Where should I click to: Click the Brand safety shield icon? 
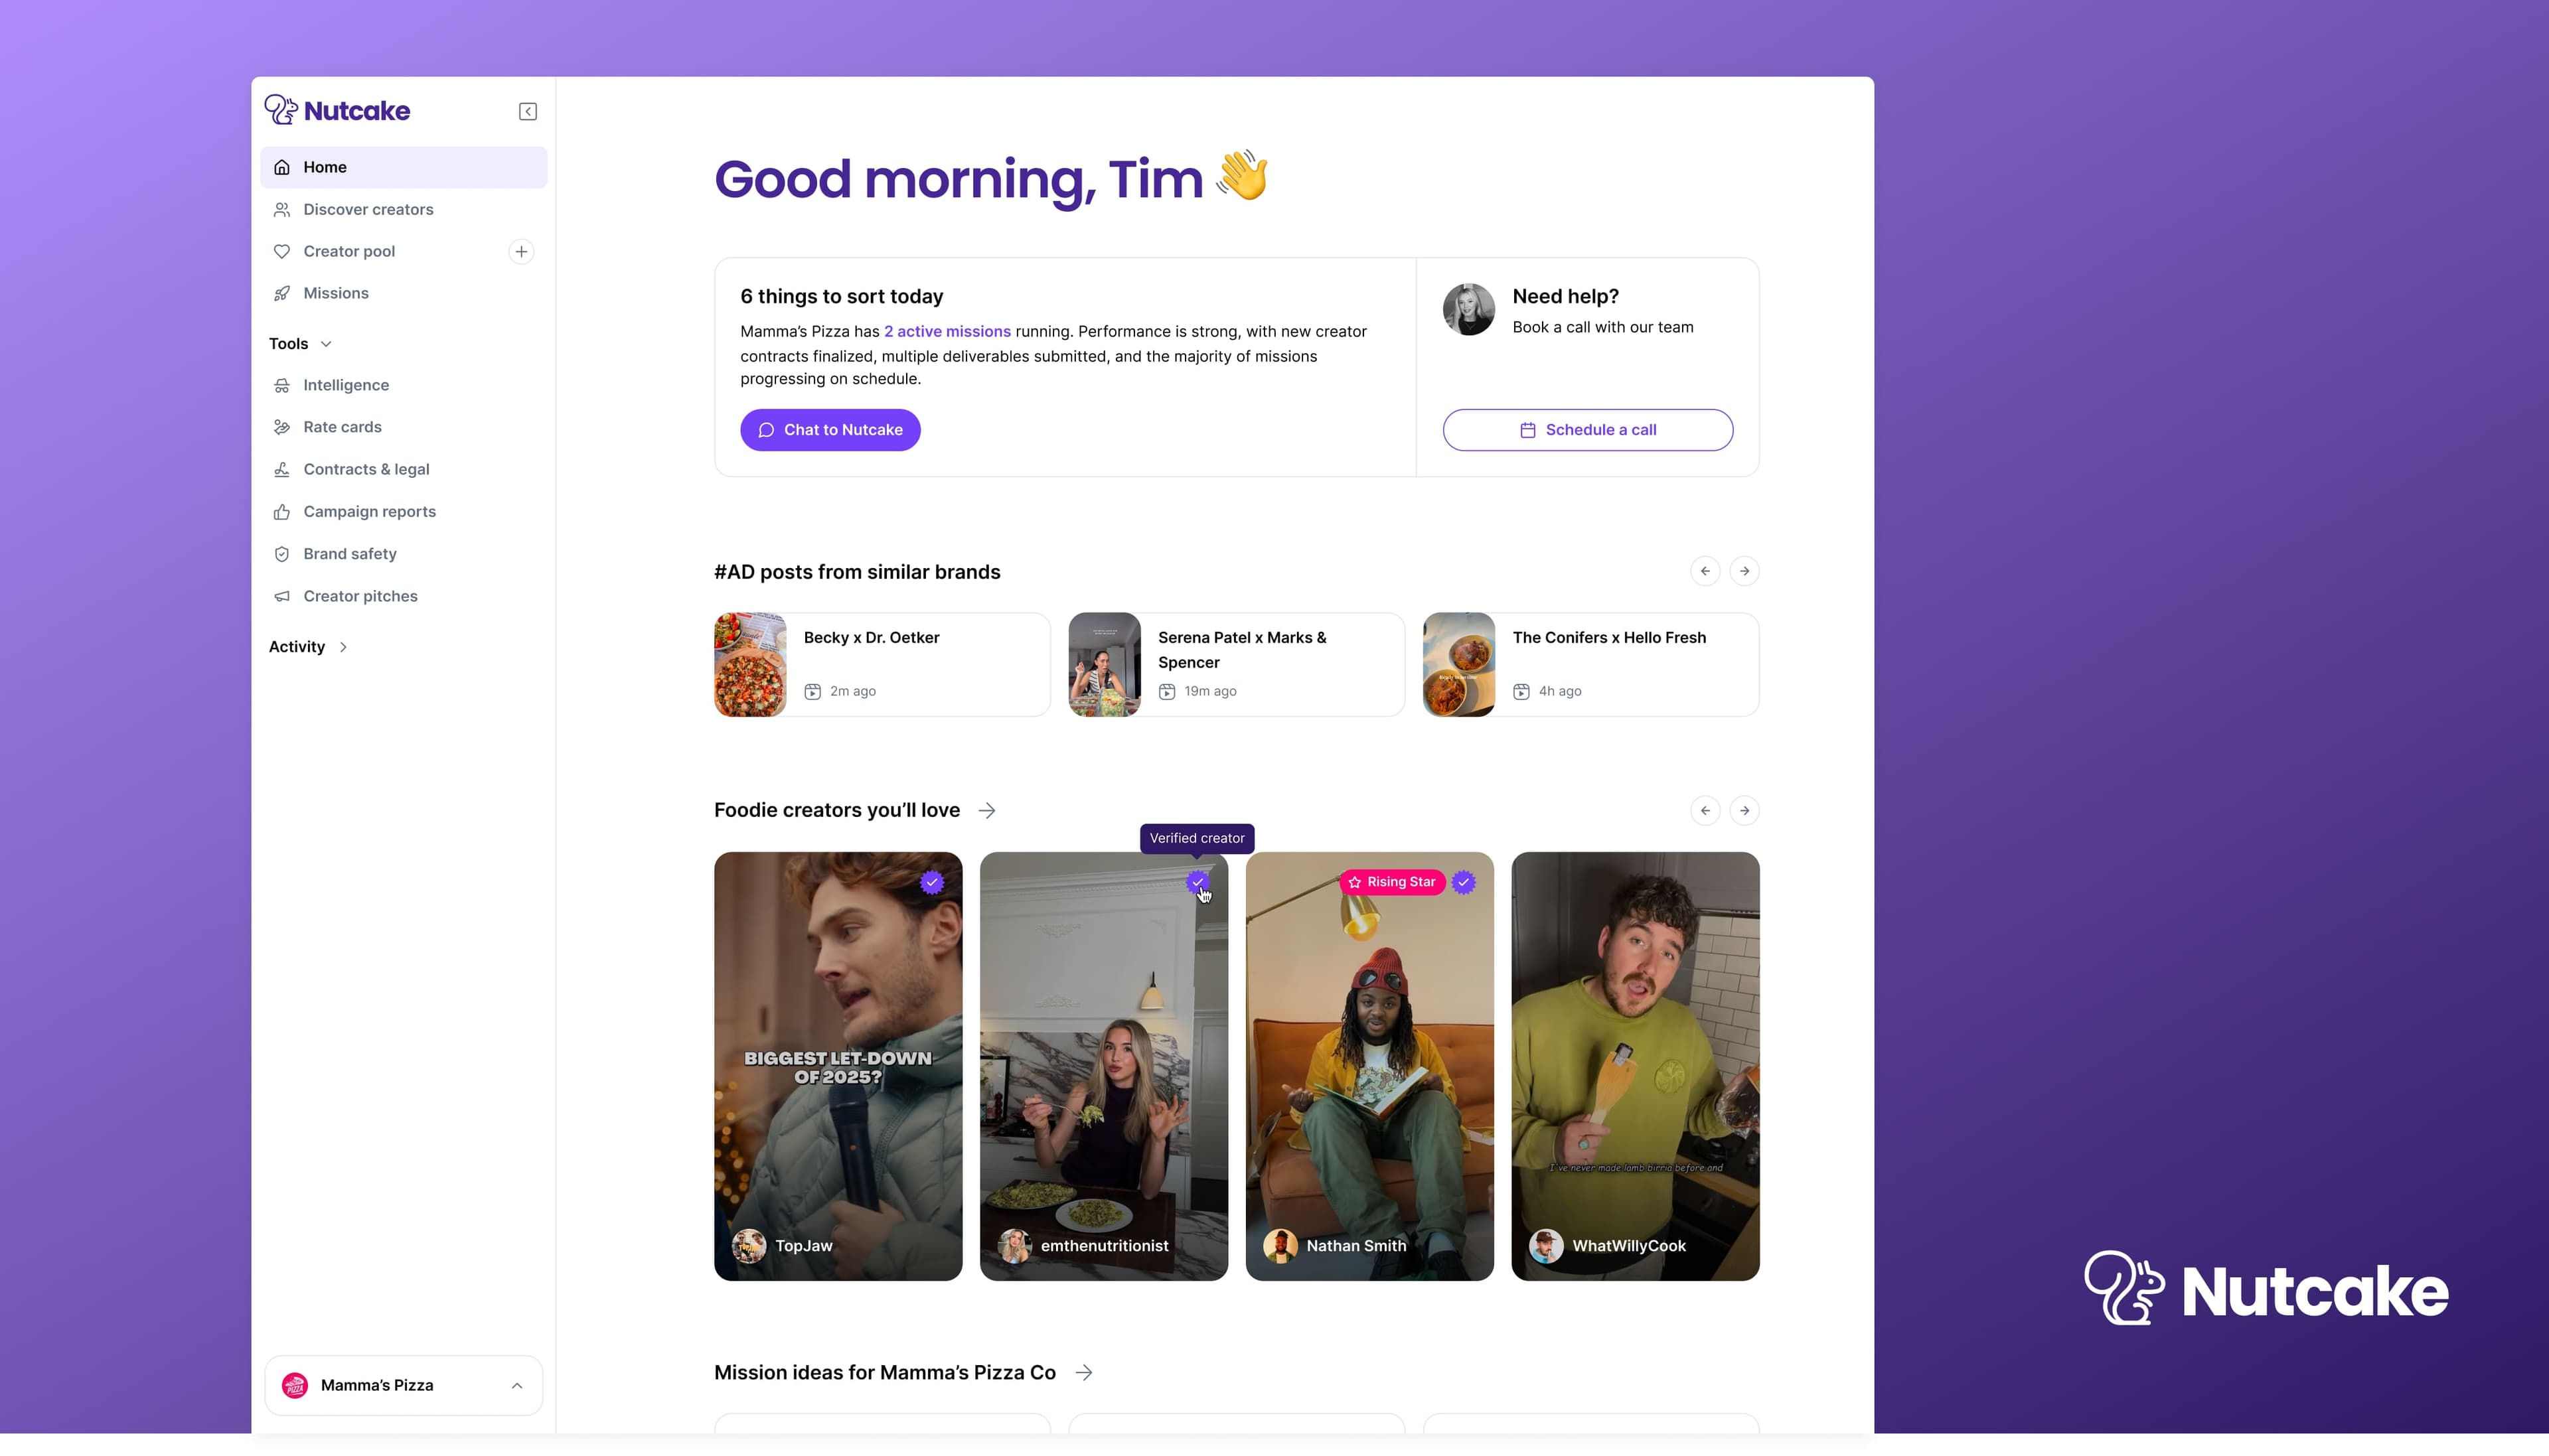(x=282, y=554)
